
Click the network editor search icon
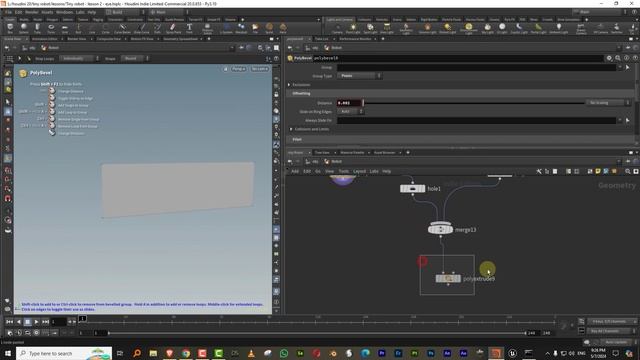(x=627, y=171)
